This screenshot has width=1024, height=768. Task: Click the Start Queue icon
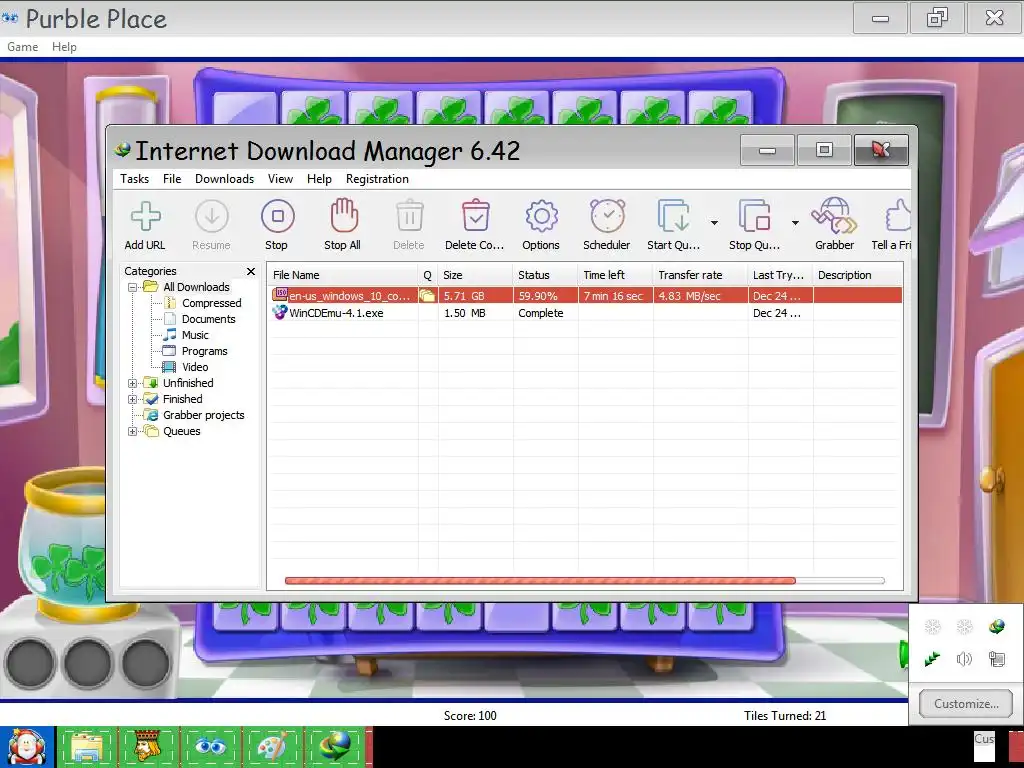[673, 216]
